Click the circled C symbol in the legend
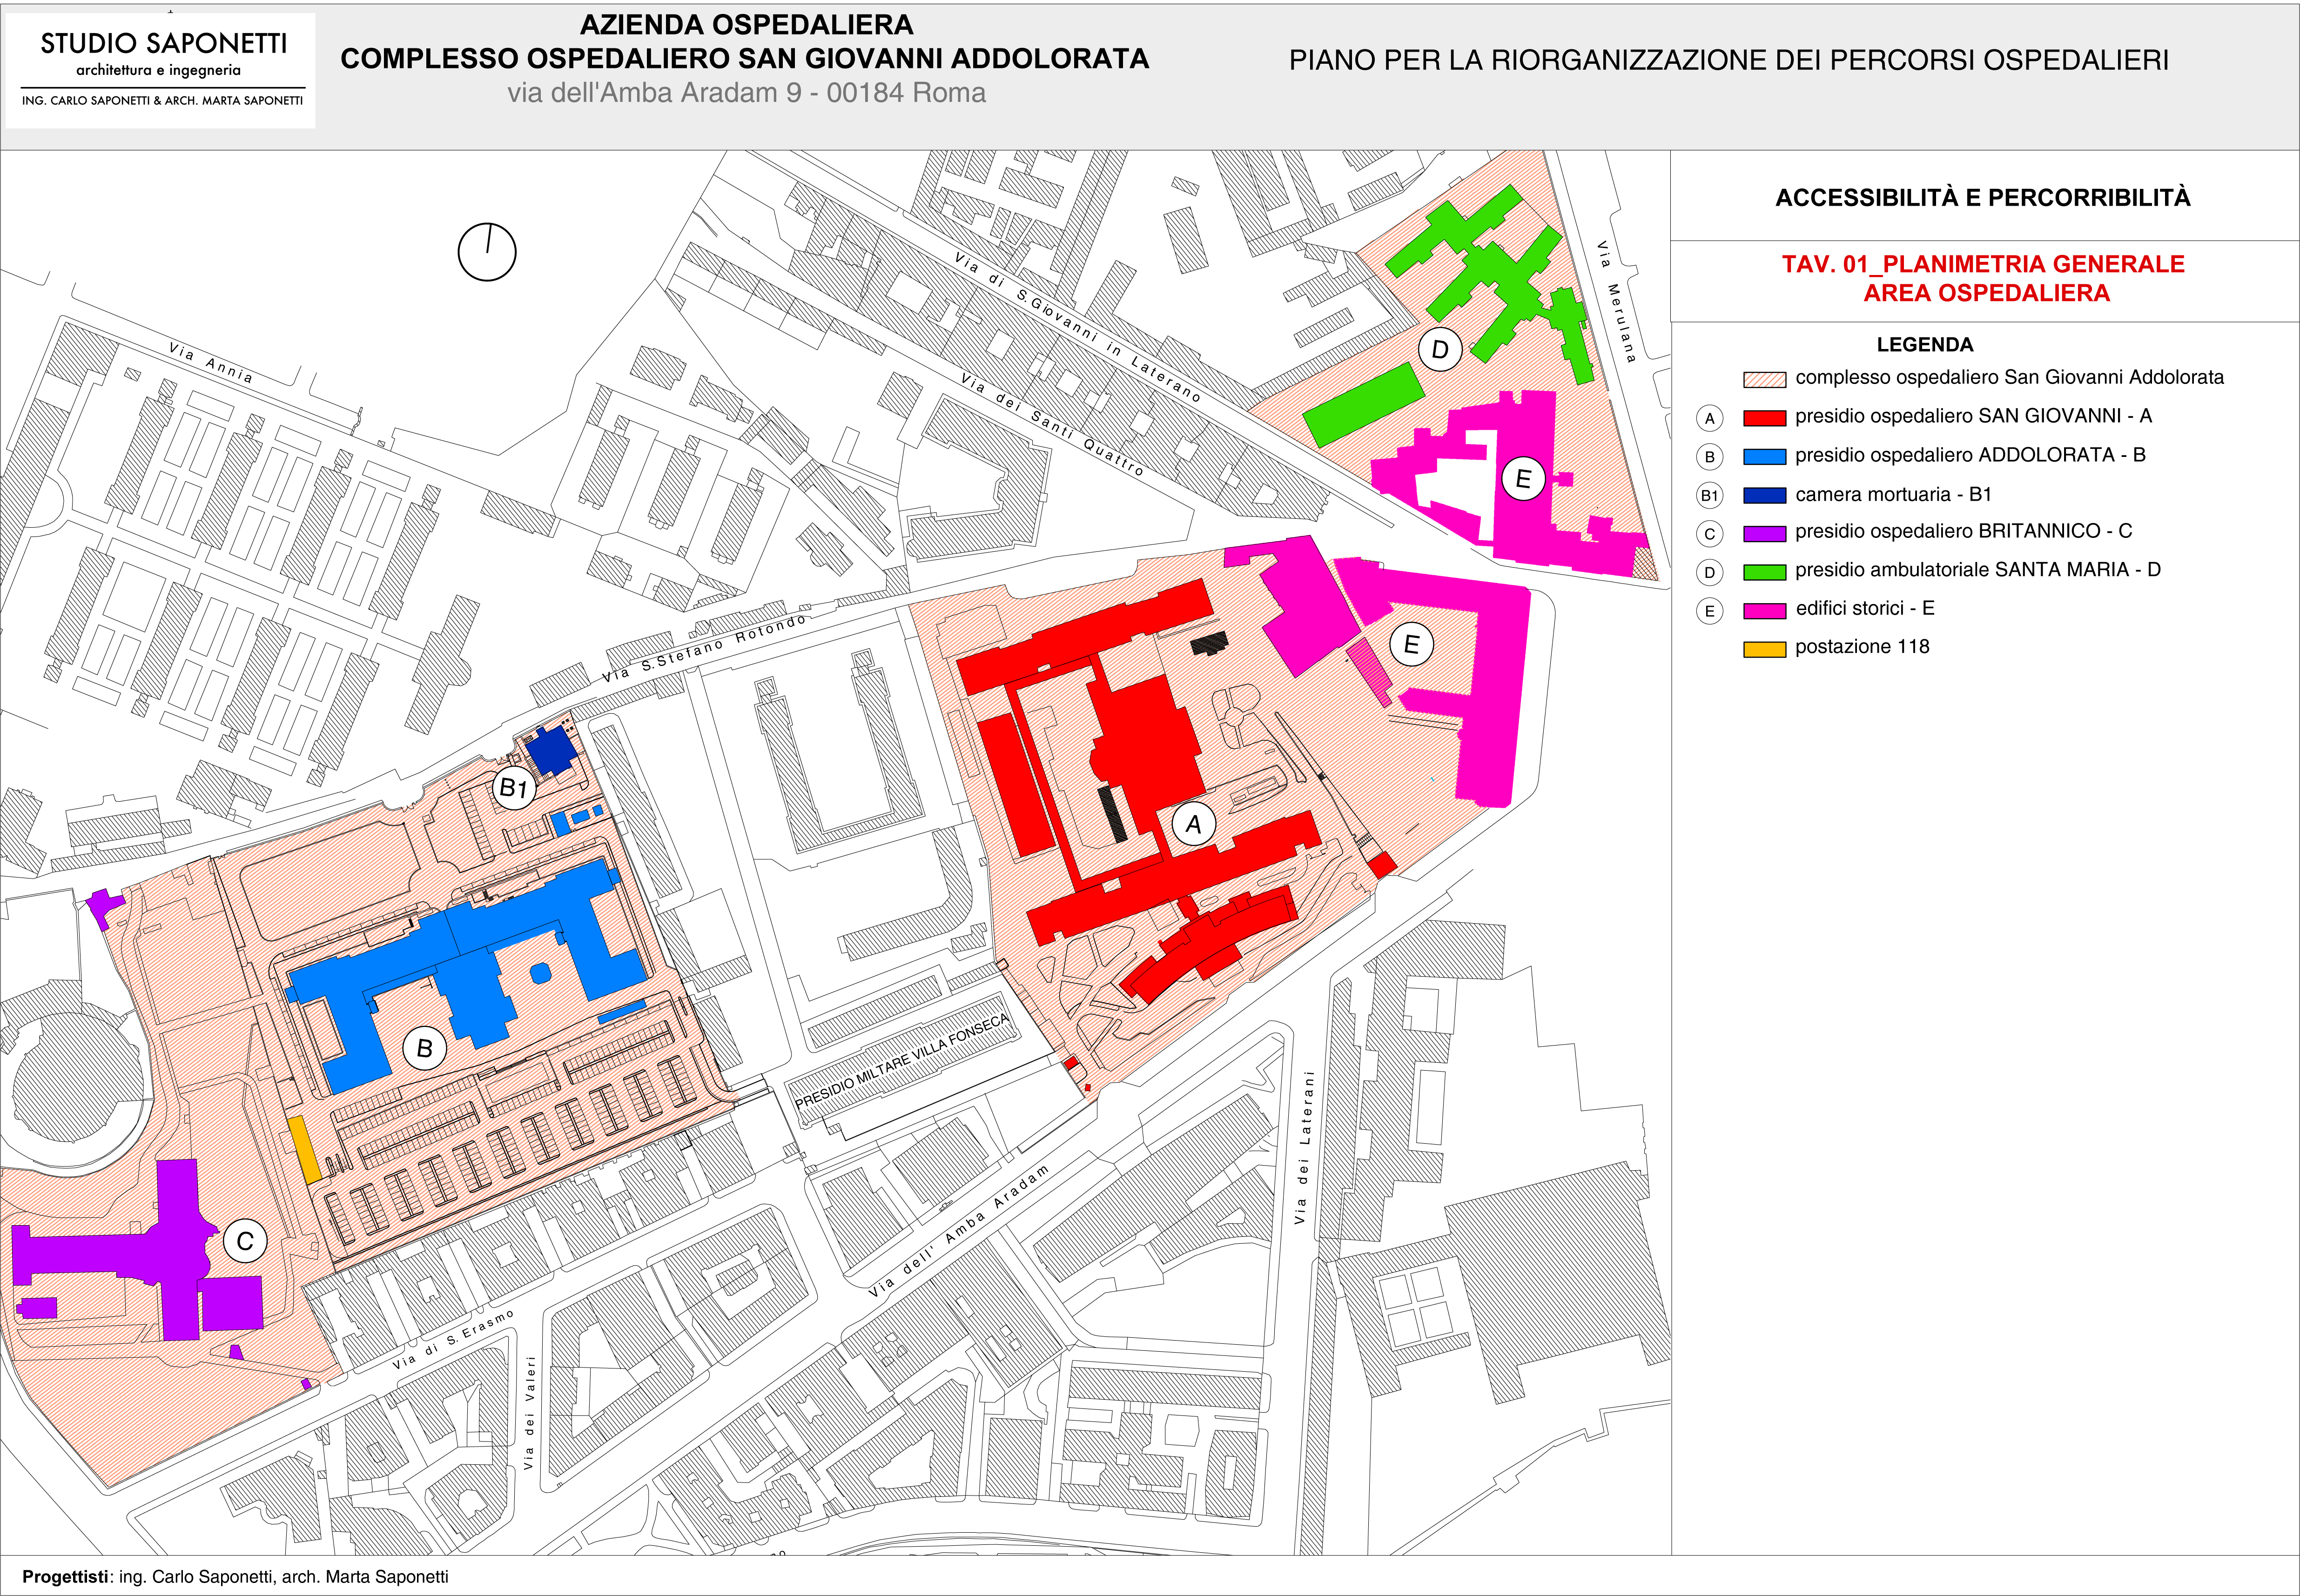 tap(1710, 534)
